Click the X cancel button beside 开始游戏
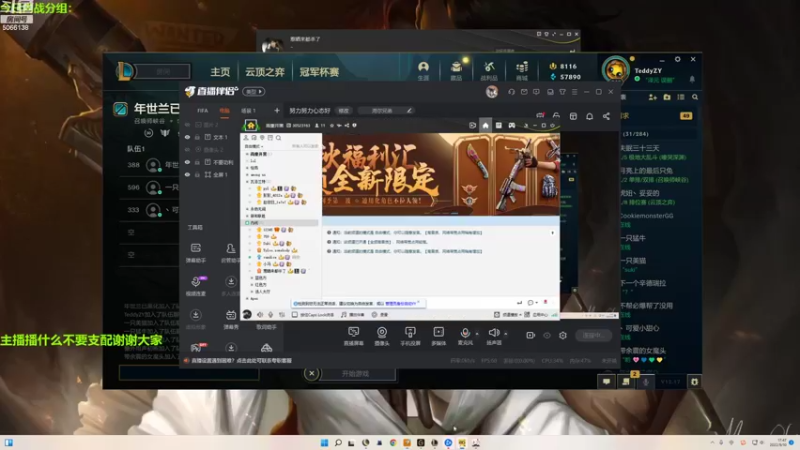 (312, 373)
